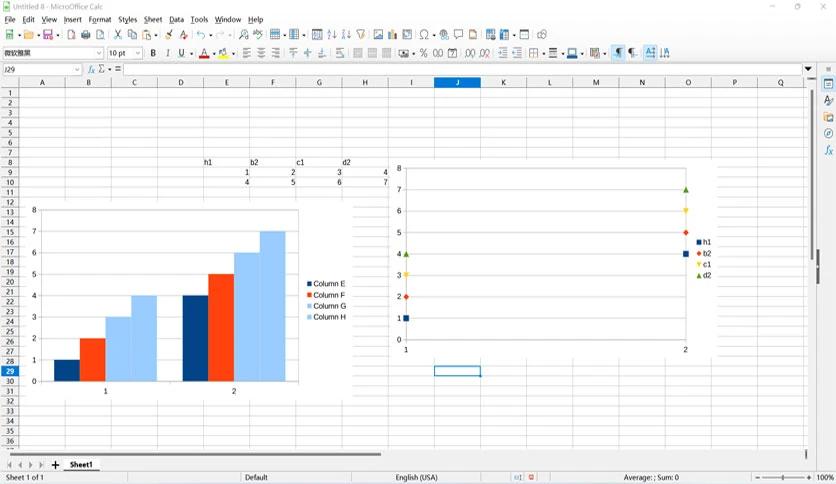Click the zoom slider in status bar
Image resolution: width=836 pixels, height=484 pixels.
(x=783, y=478)
